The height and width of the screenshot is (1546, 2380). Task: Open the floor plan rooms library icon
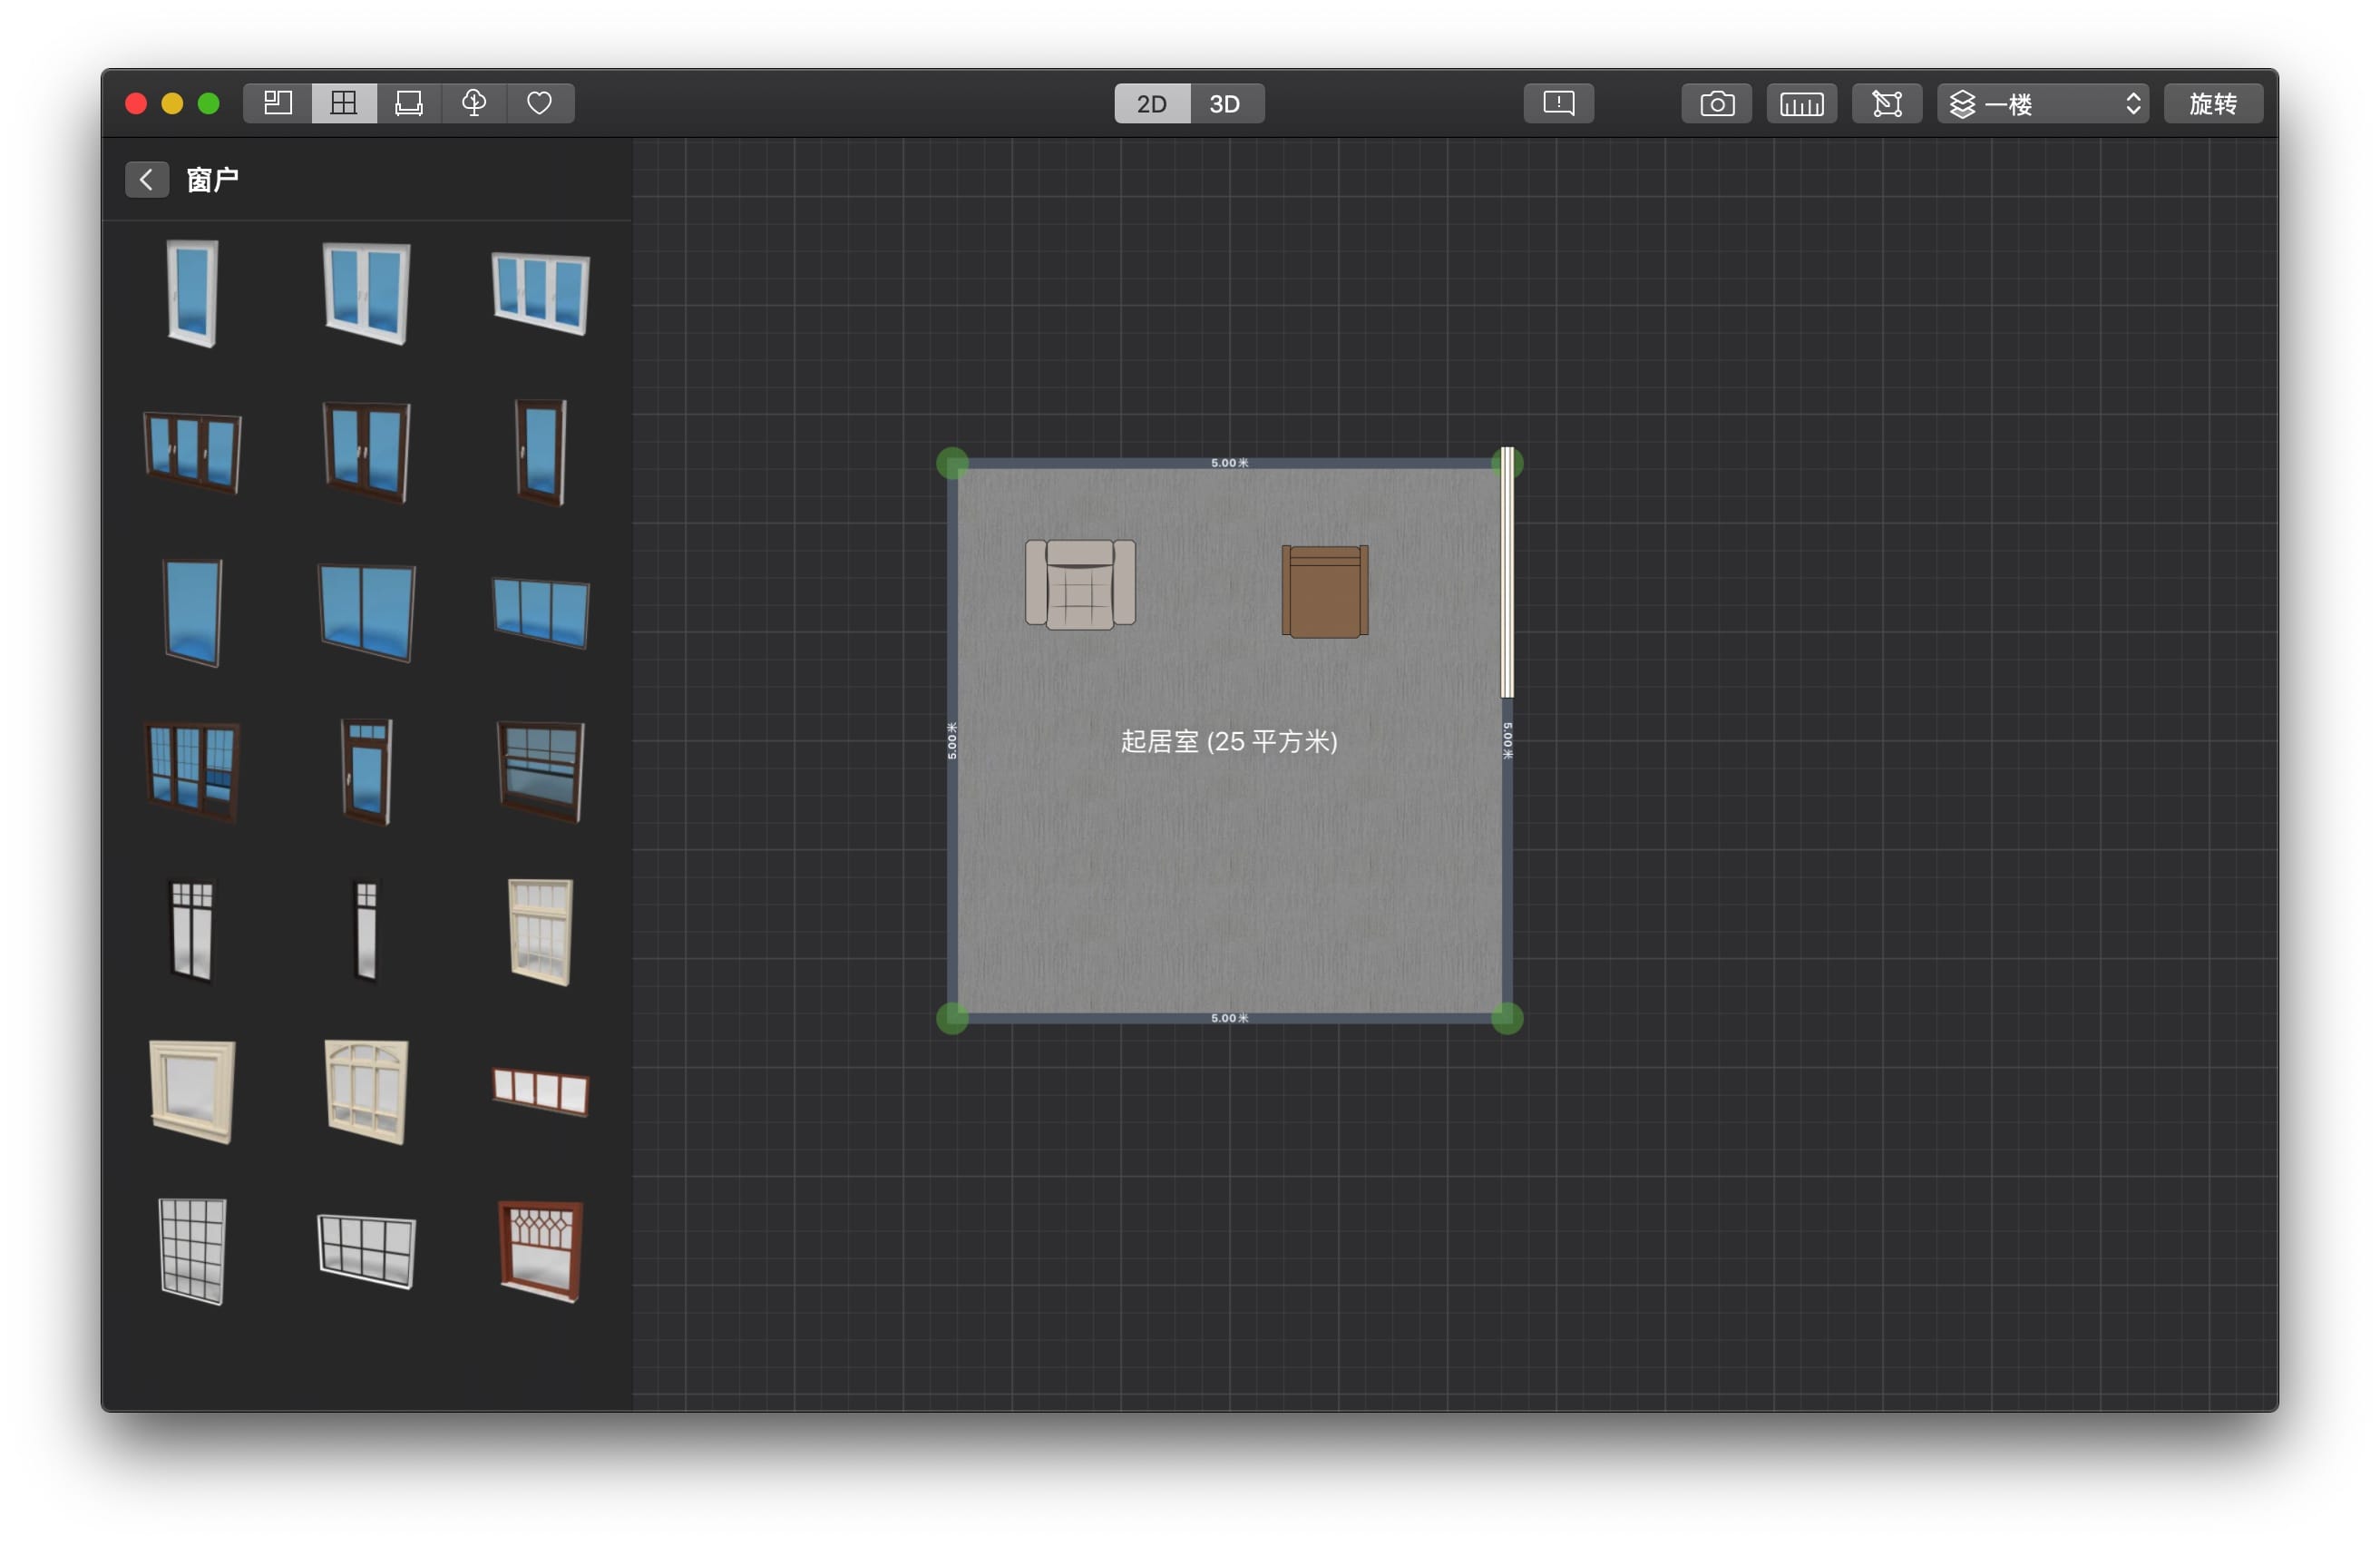pyautogui.click(x=277, y=103)
